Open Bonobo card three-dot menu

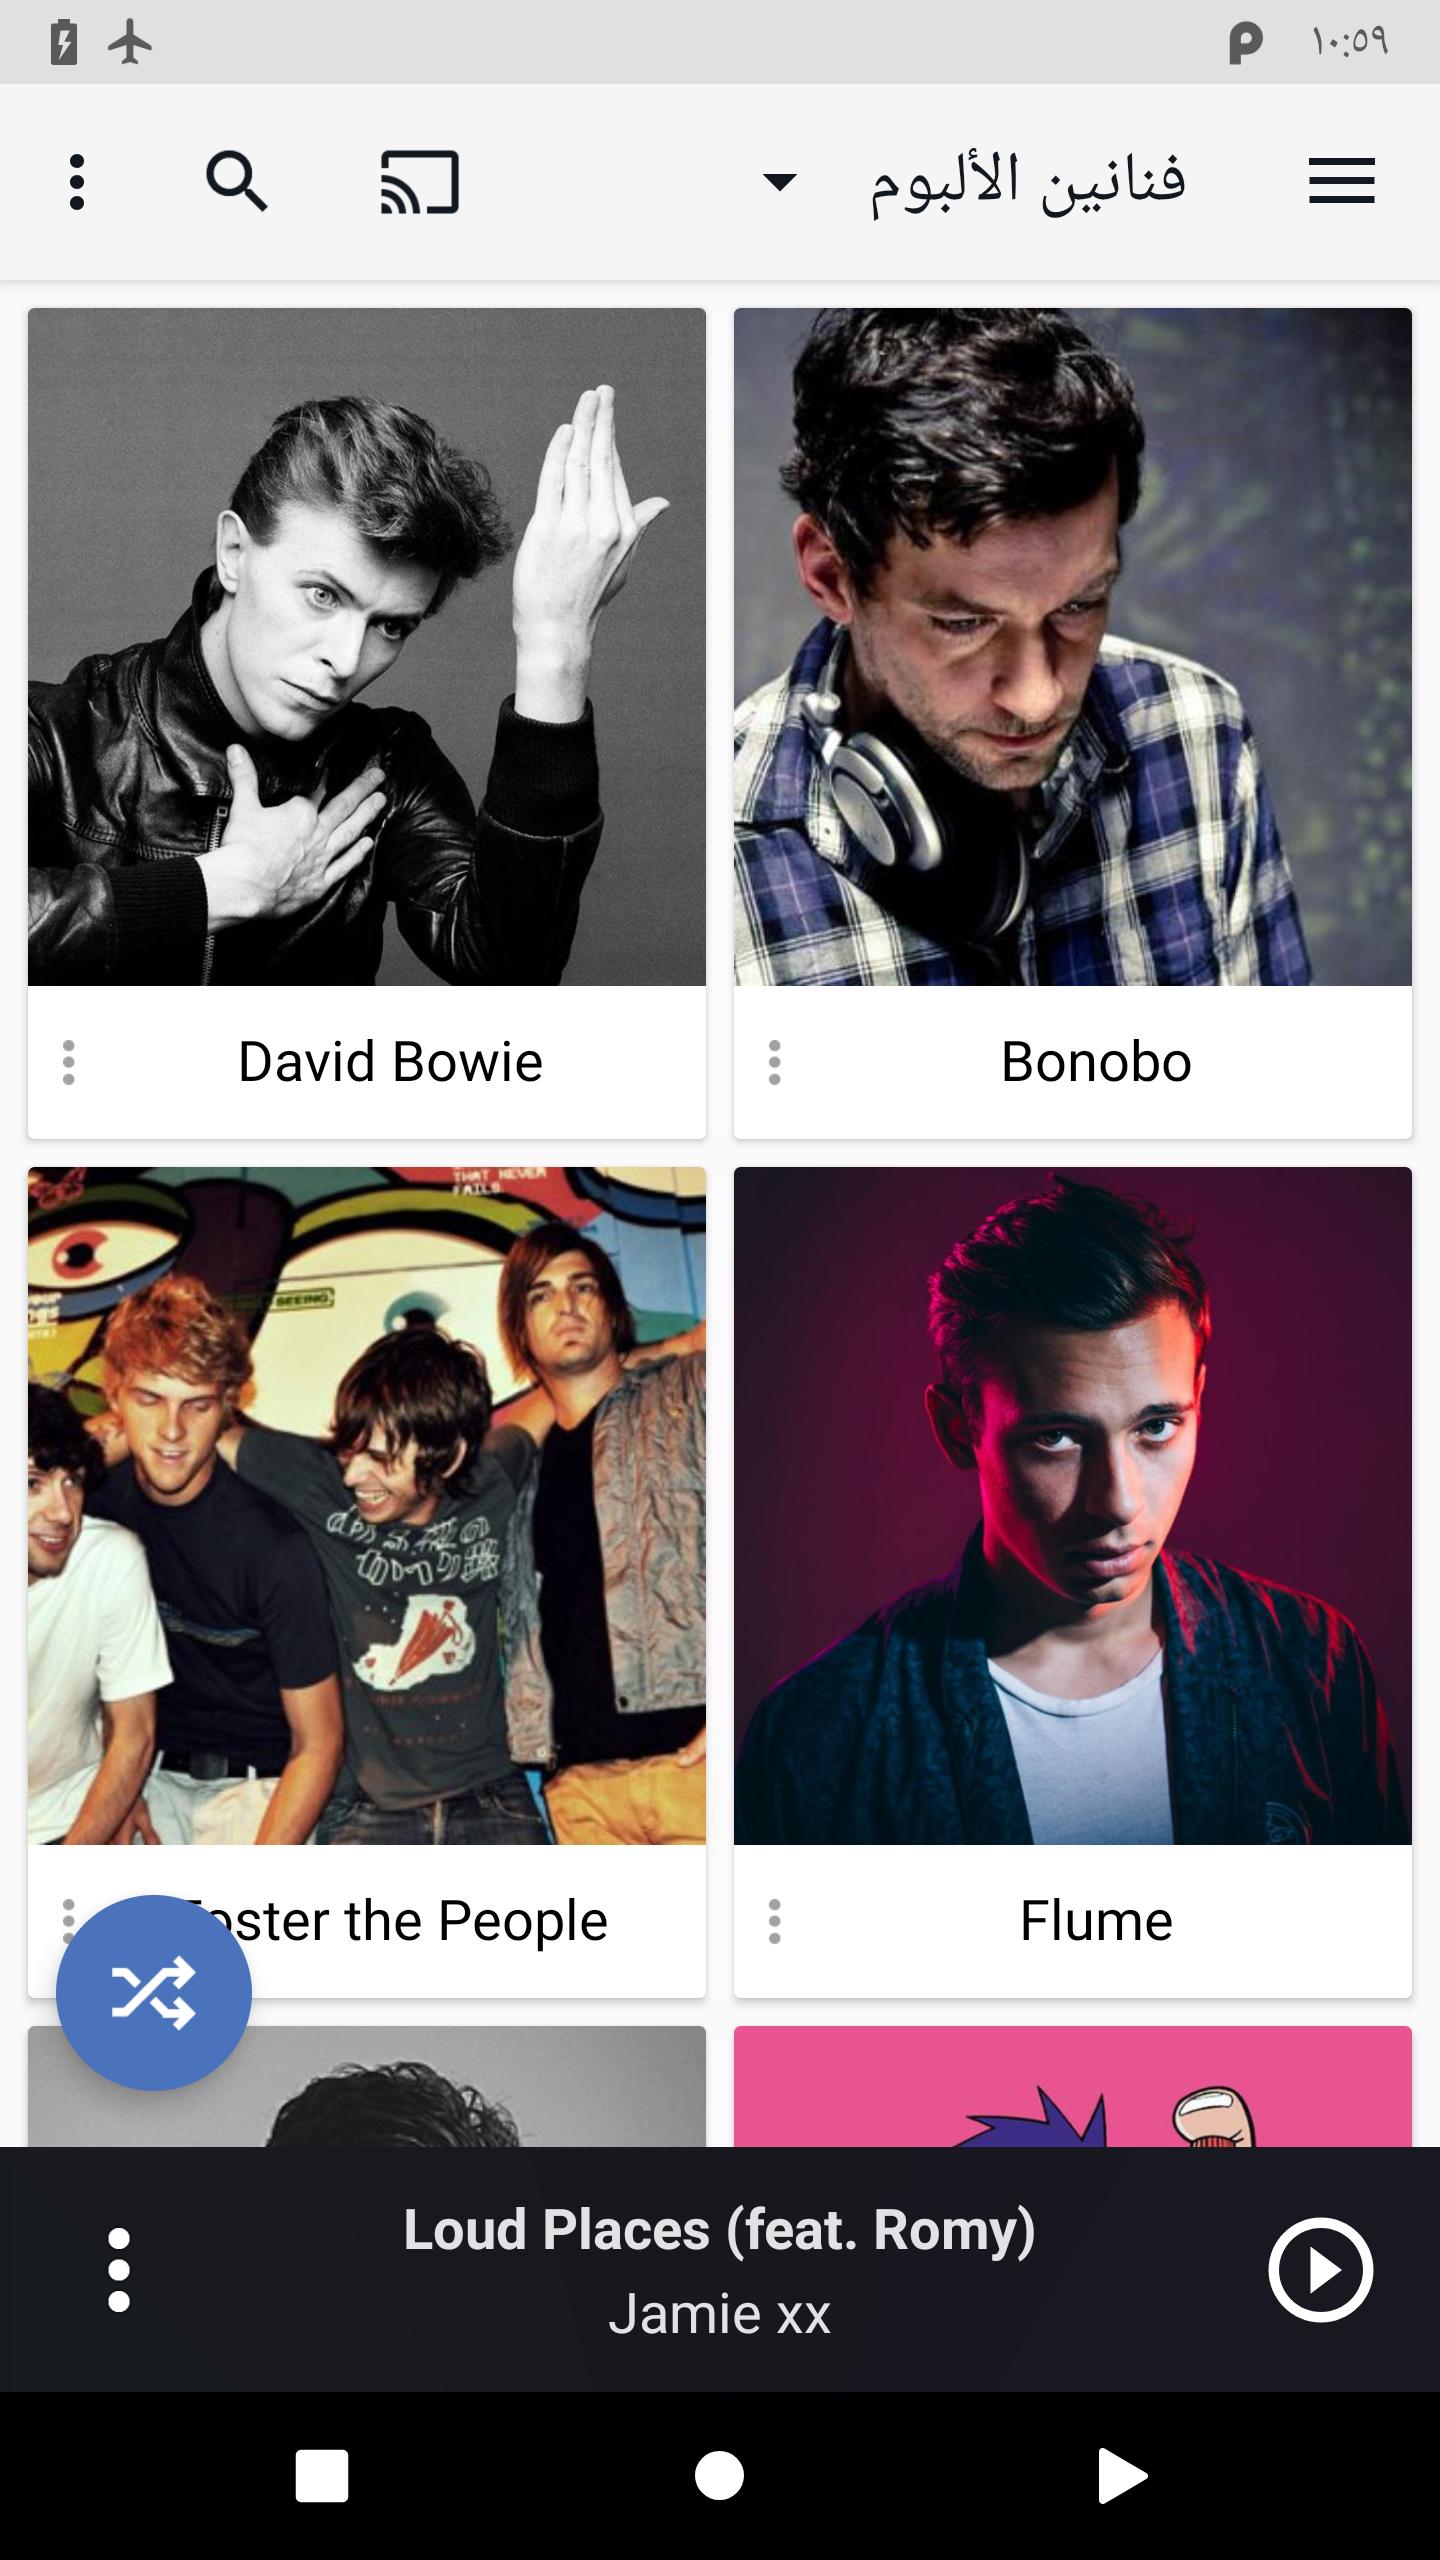[x=774, y=1062]
